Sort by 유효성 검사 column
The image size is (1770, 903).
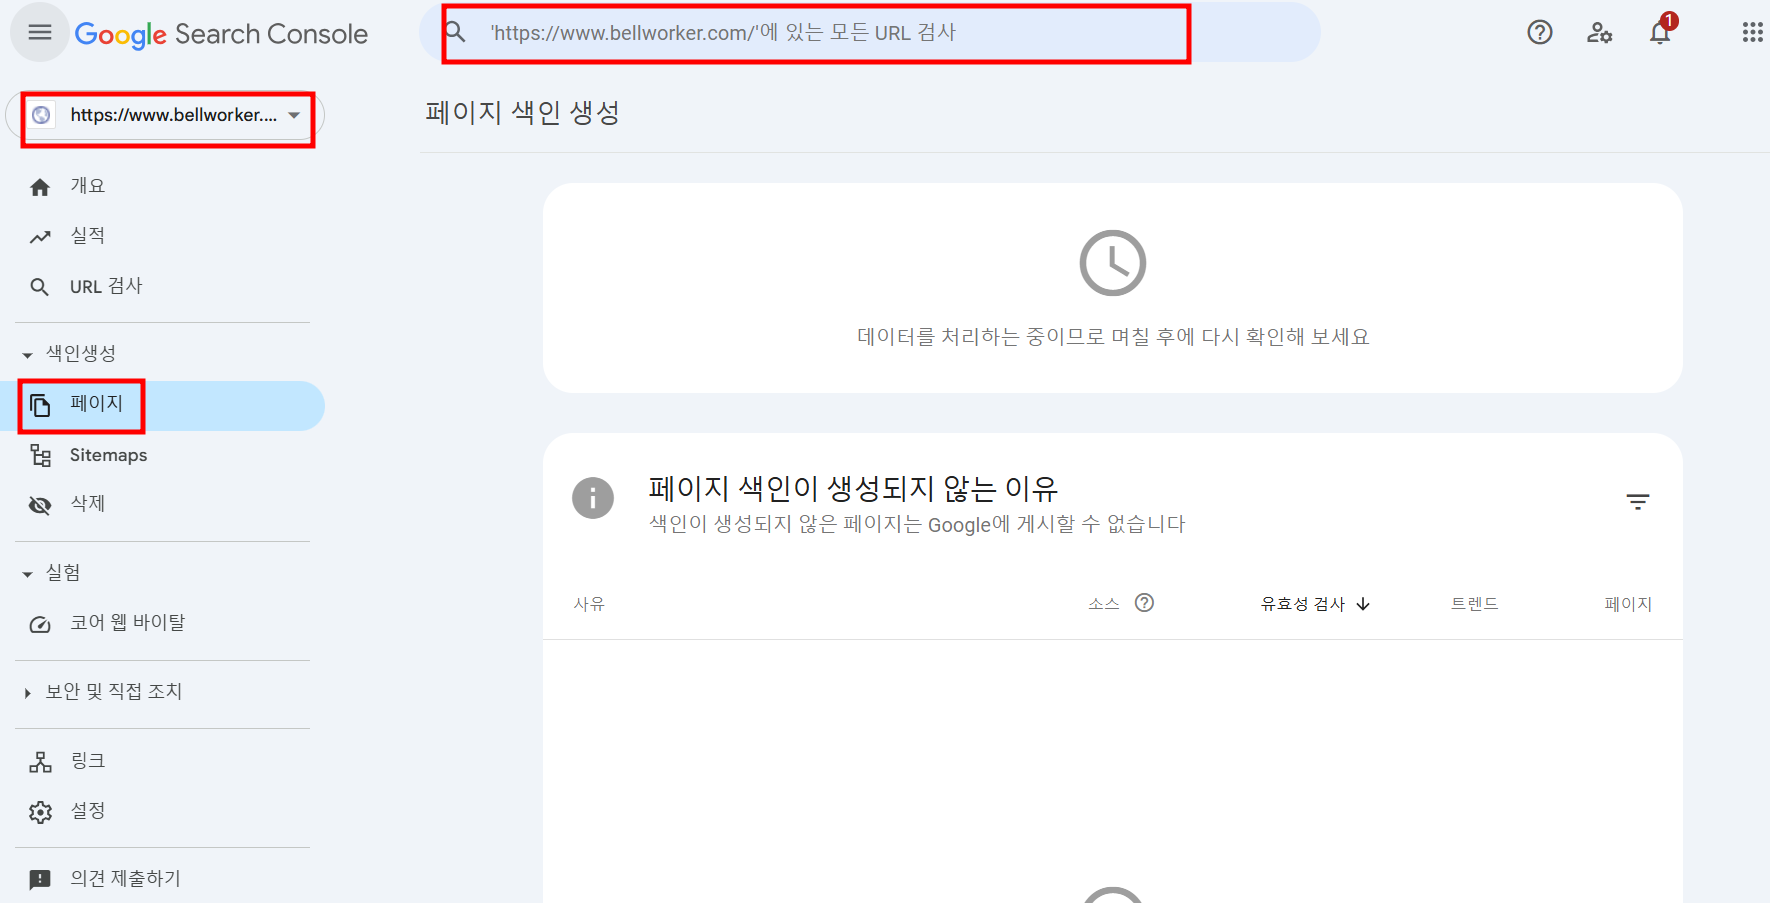pos(1315,604)
